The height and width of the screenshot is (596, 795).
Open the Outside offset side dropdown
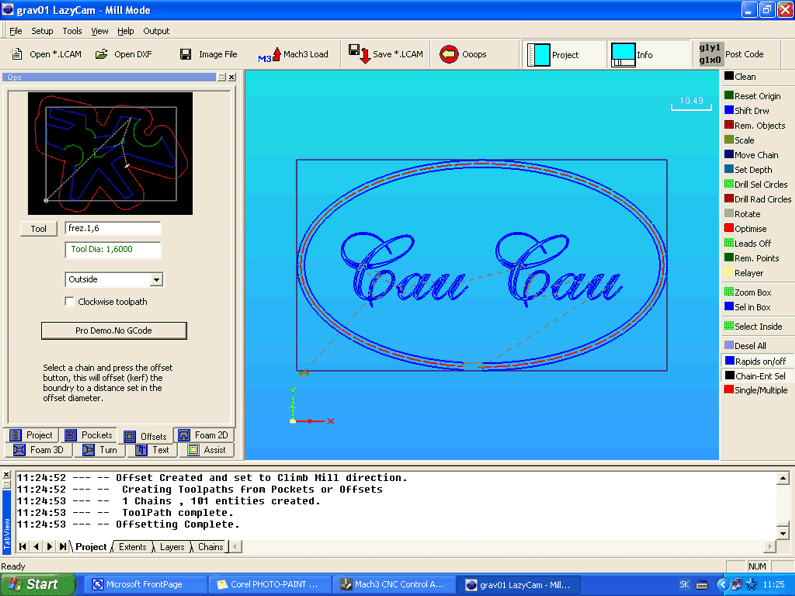156,279
